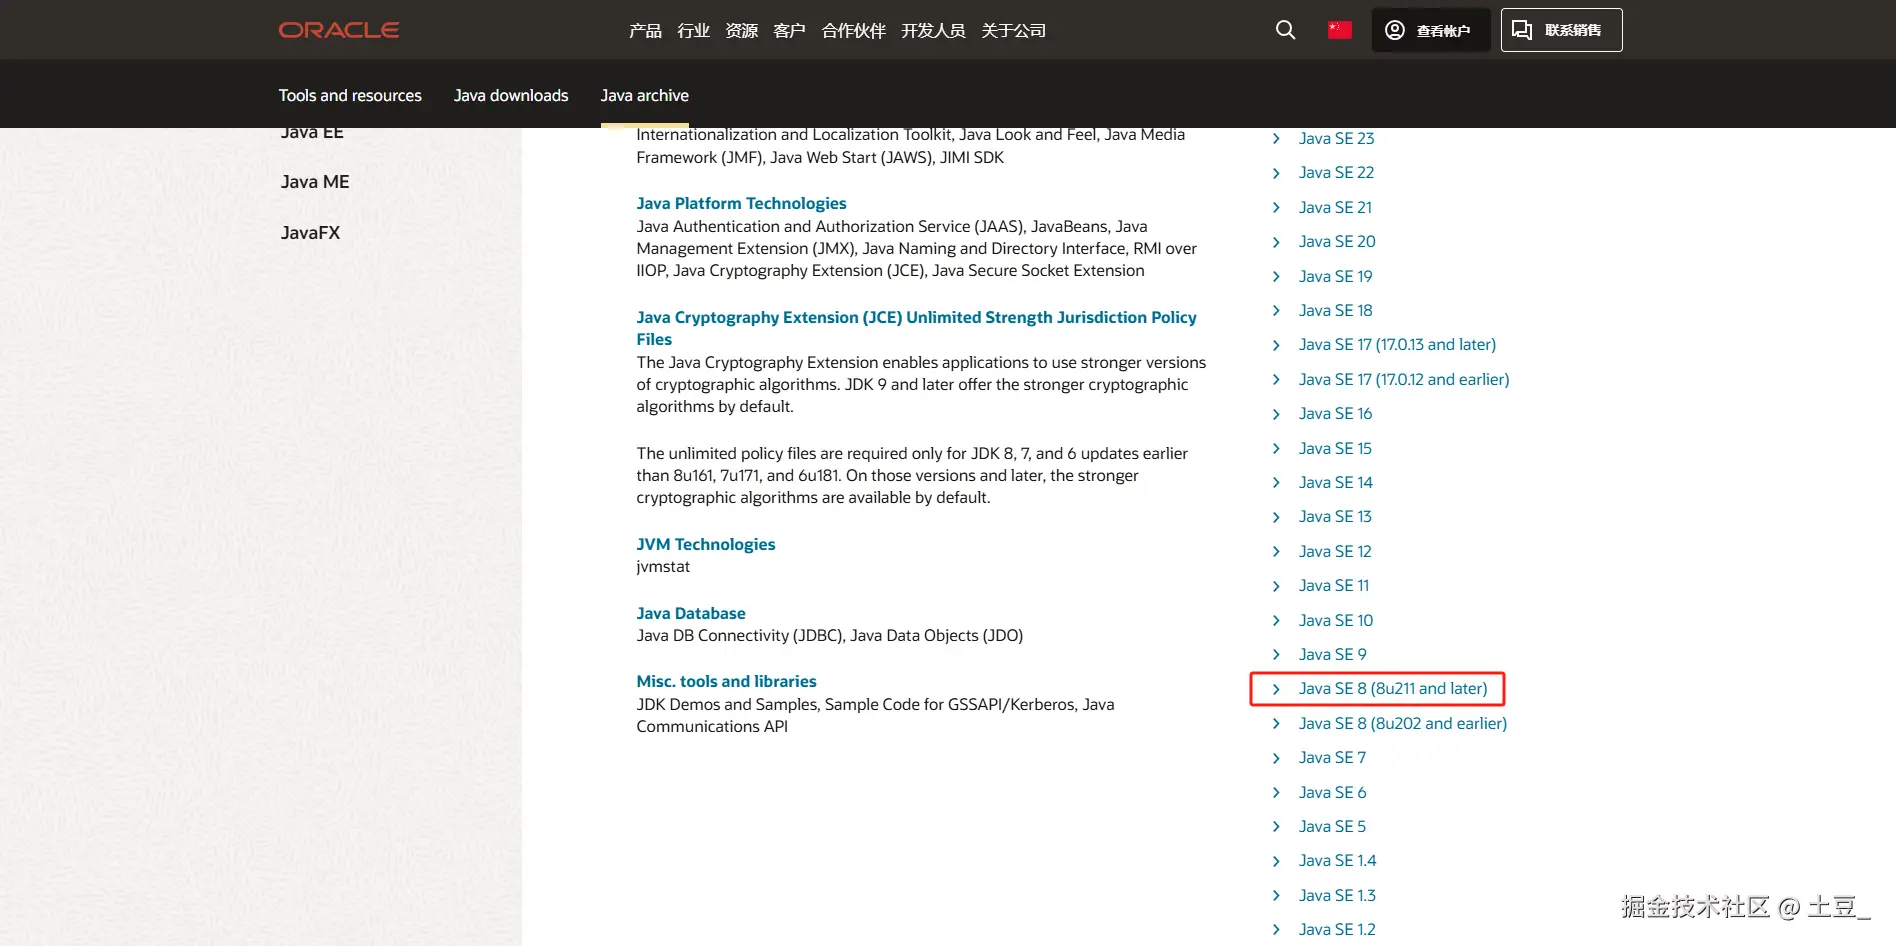Screen dimensions: 1896x946
Task: Switch to Java downloads tab
Action: click(x=511, y=95)
